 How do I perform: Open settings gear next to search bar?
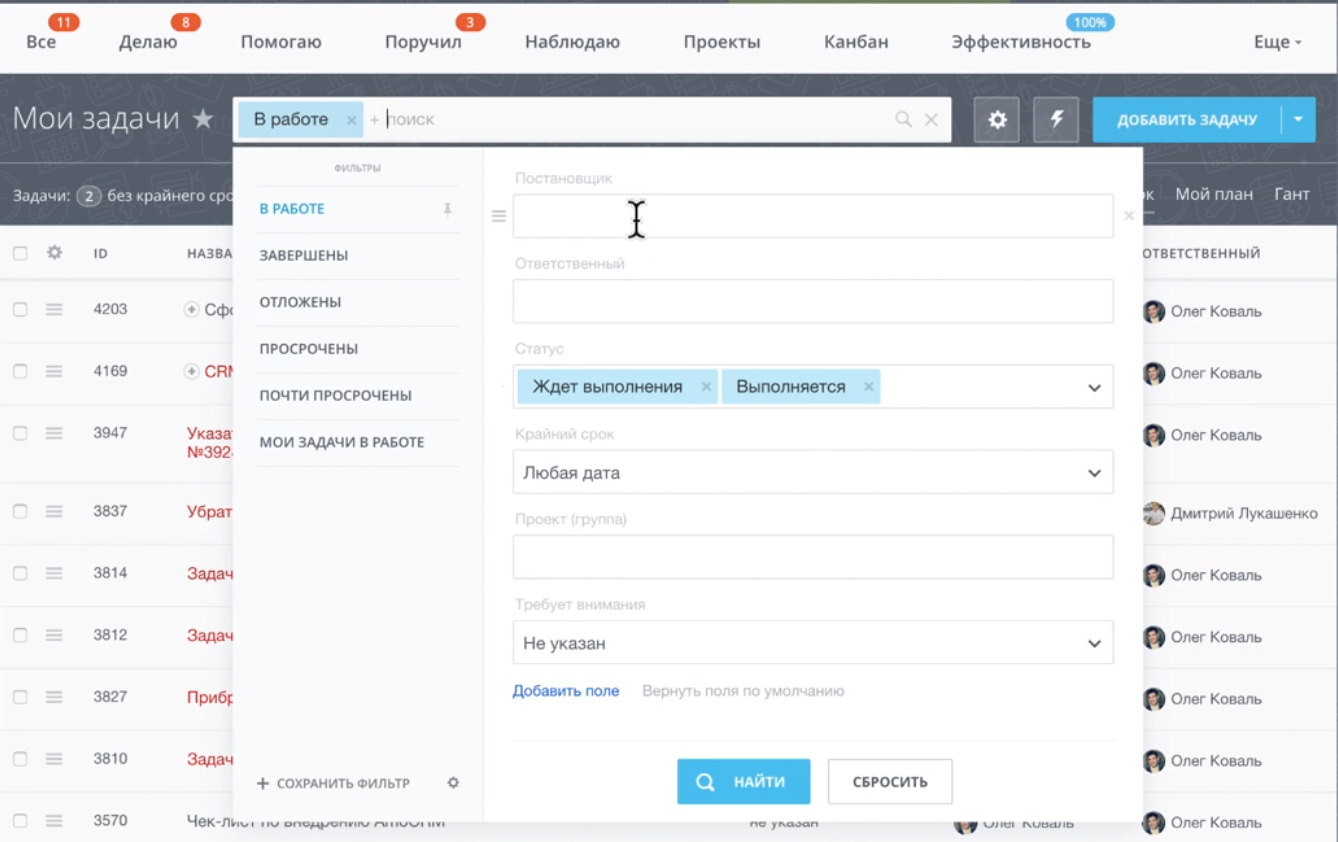997,120
